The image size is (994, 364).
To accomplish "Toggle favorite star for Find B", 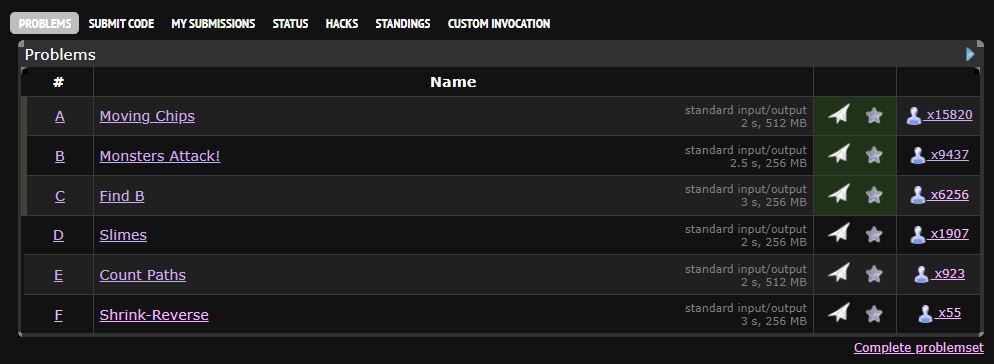I will 874,195.
